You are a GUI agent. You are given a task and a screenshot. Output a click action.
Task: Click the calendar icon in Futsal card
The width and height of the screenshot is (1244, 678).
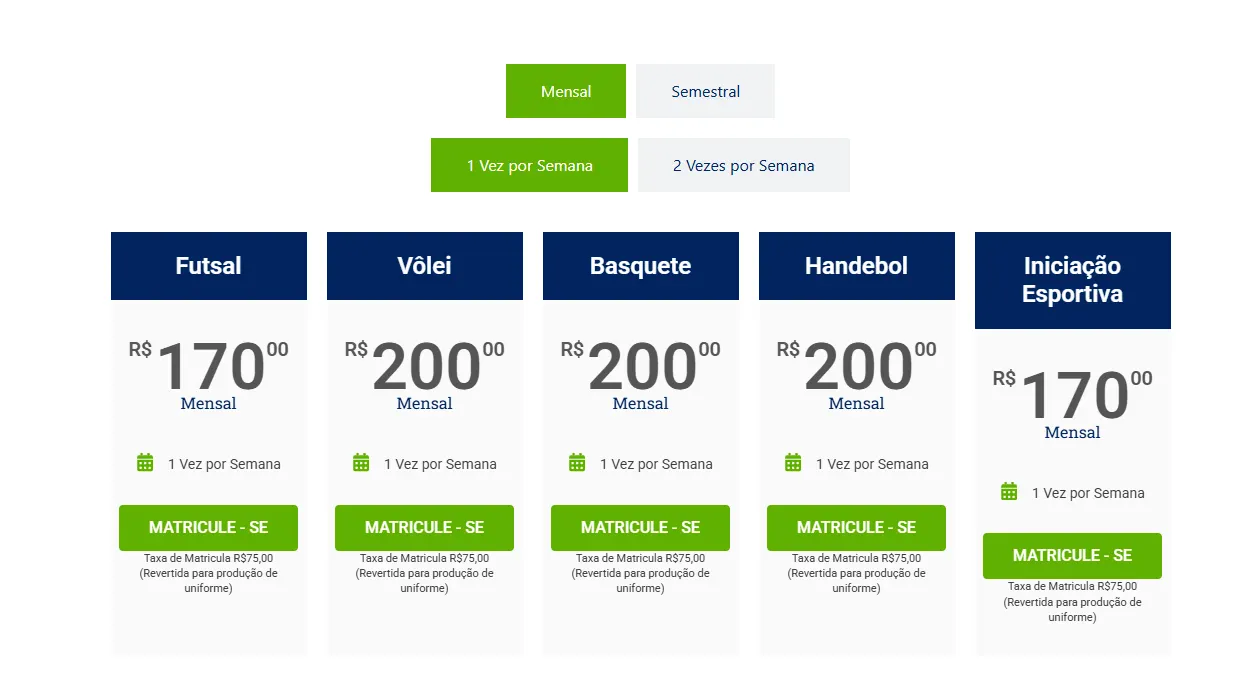click(x=145, y=462)
